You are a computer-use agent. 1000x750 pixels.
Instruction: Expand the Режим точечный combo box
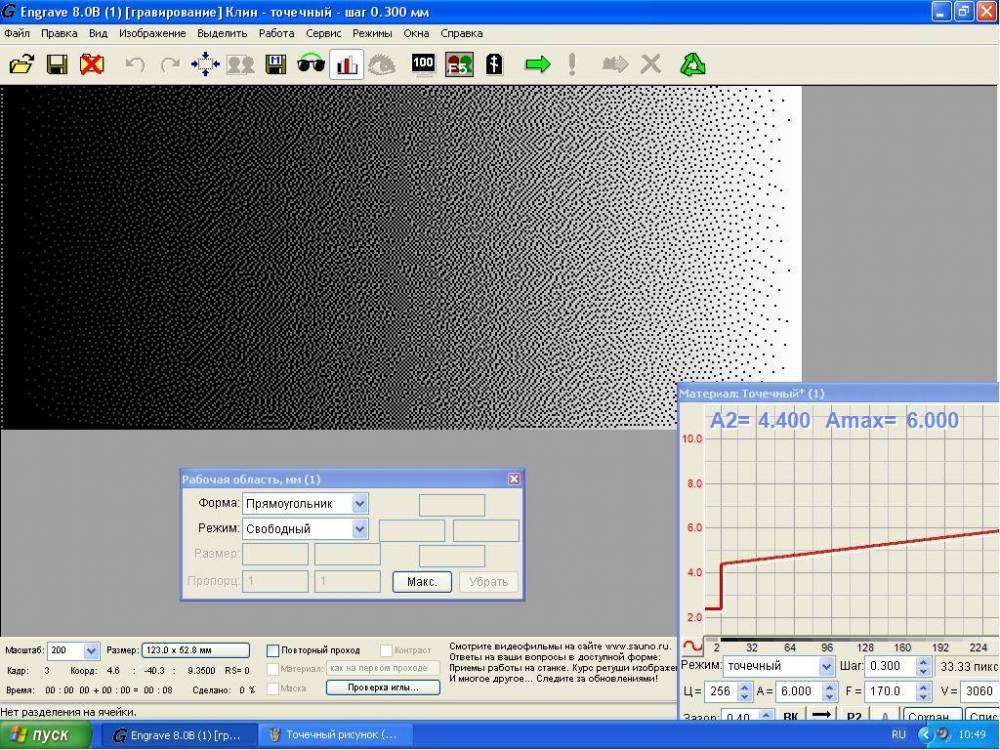[826, 666]
